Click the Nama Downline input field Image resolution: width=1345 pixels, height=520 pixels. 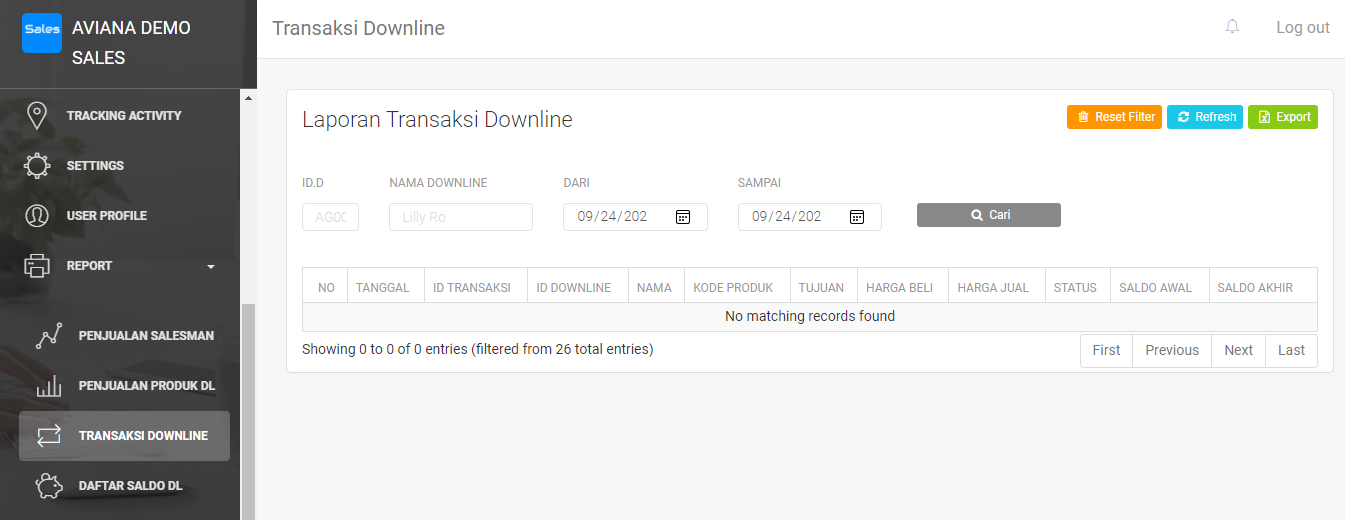click(x=460, y=217)
